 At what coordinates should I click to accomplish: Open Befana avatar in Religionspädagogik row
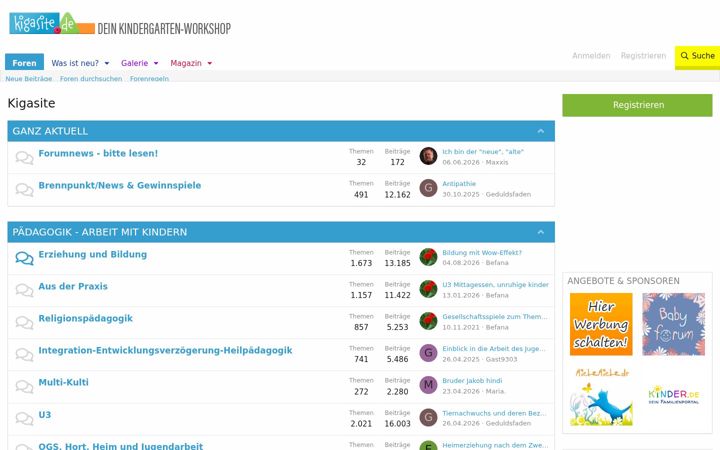428,321
